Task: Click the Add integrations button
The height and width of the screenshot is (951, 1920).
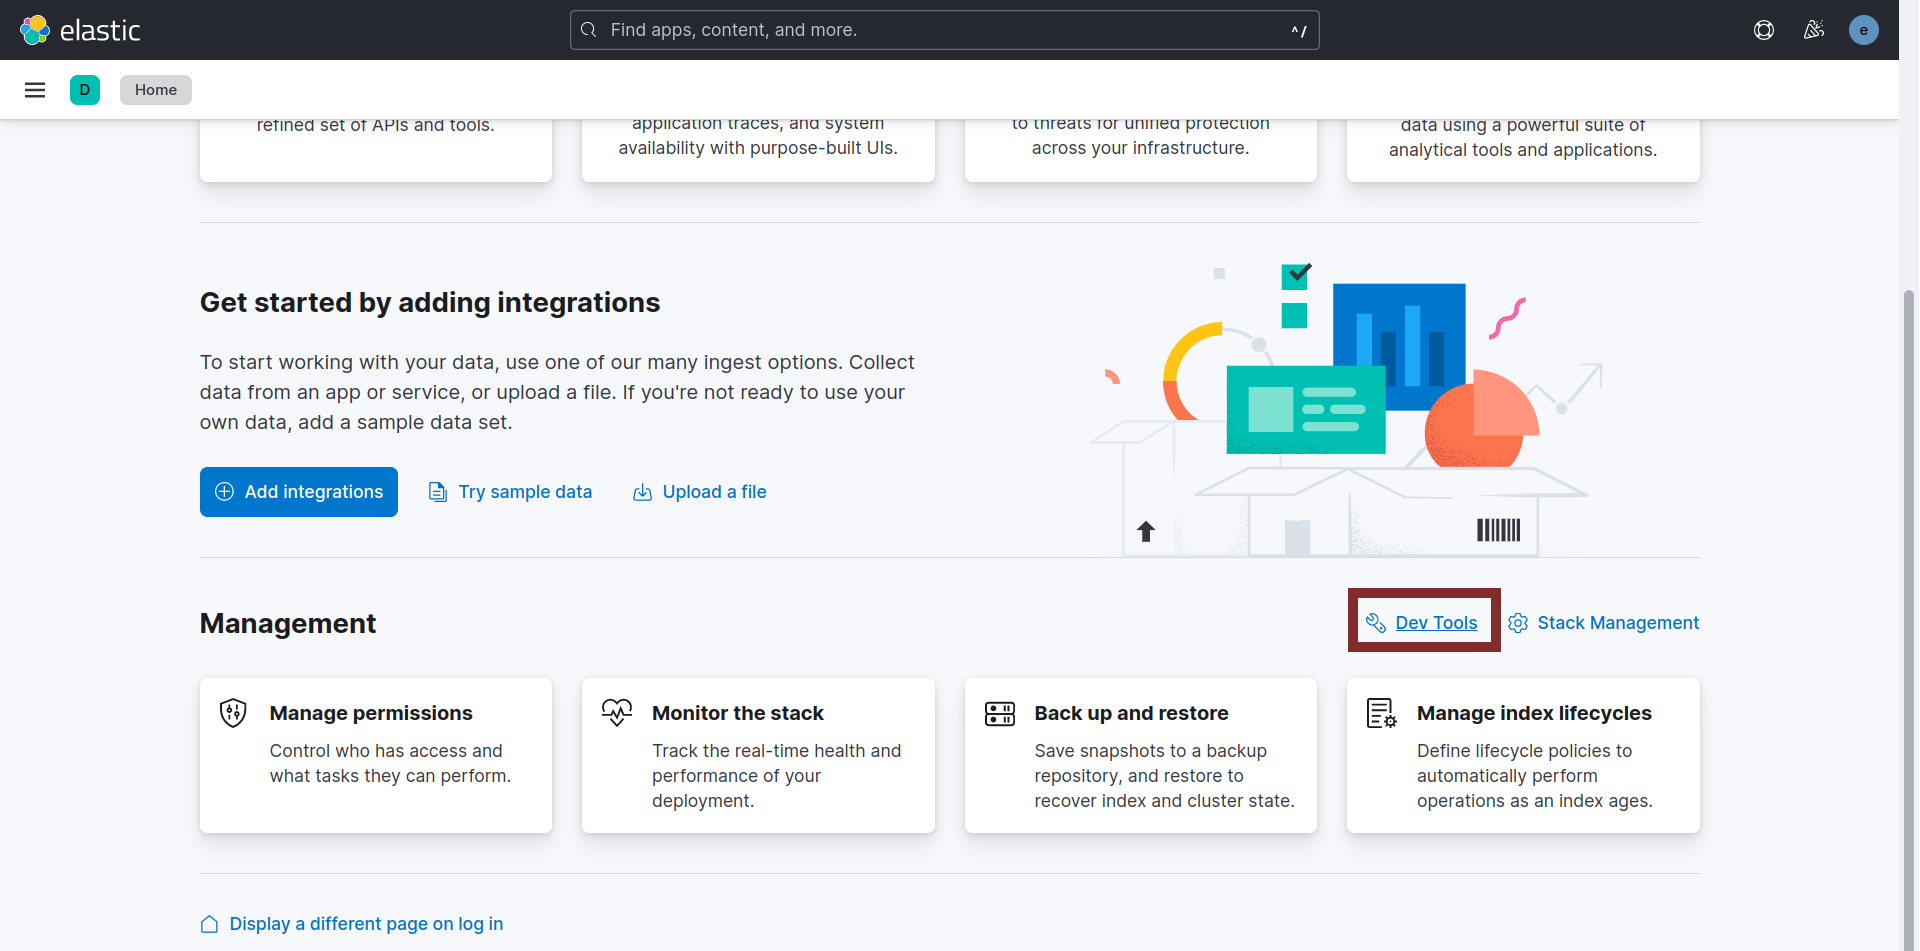Action: tap(298, 491)
